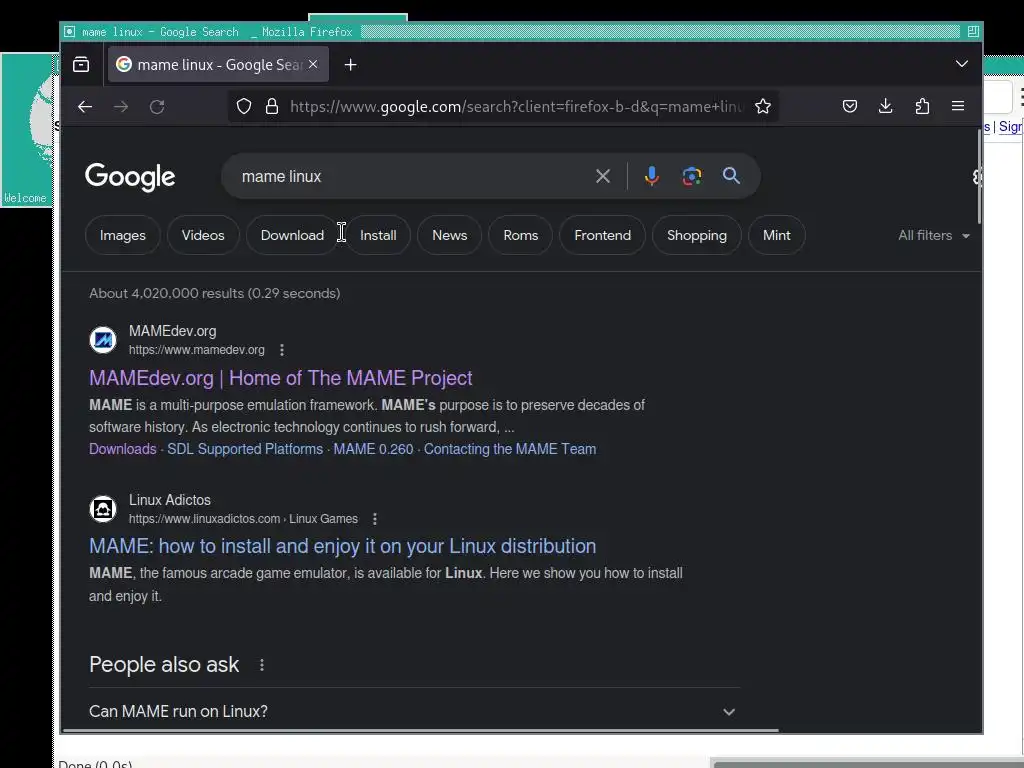The width and height of the screenshot is (1024, 768).
Task: Open MAME how to install Linux article
Action: (343, 546)
